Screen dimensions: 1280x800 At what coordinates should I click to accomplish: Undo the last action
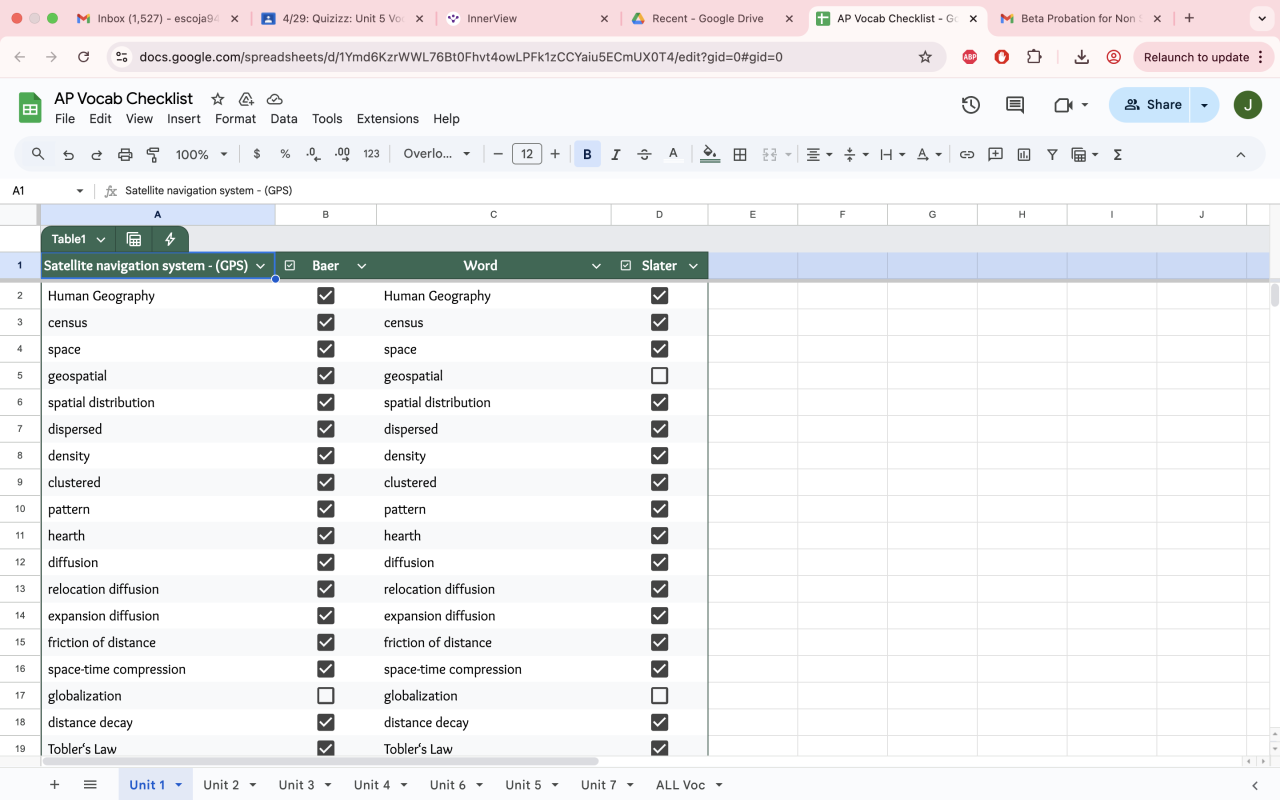coord(68,154)
